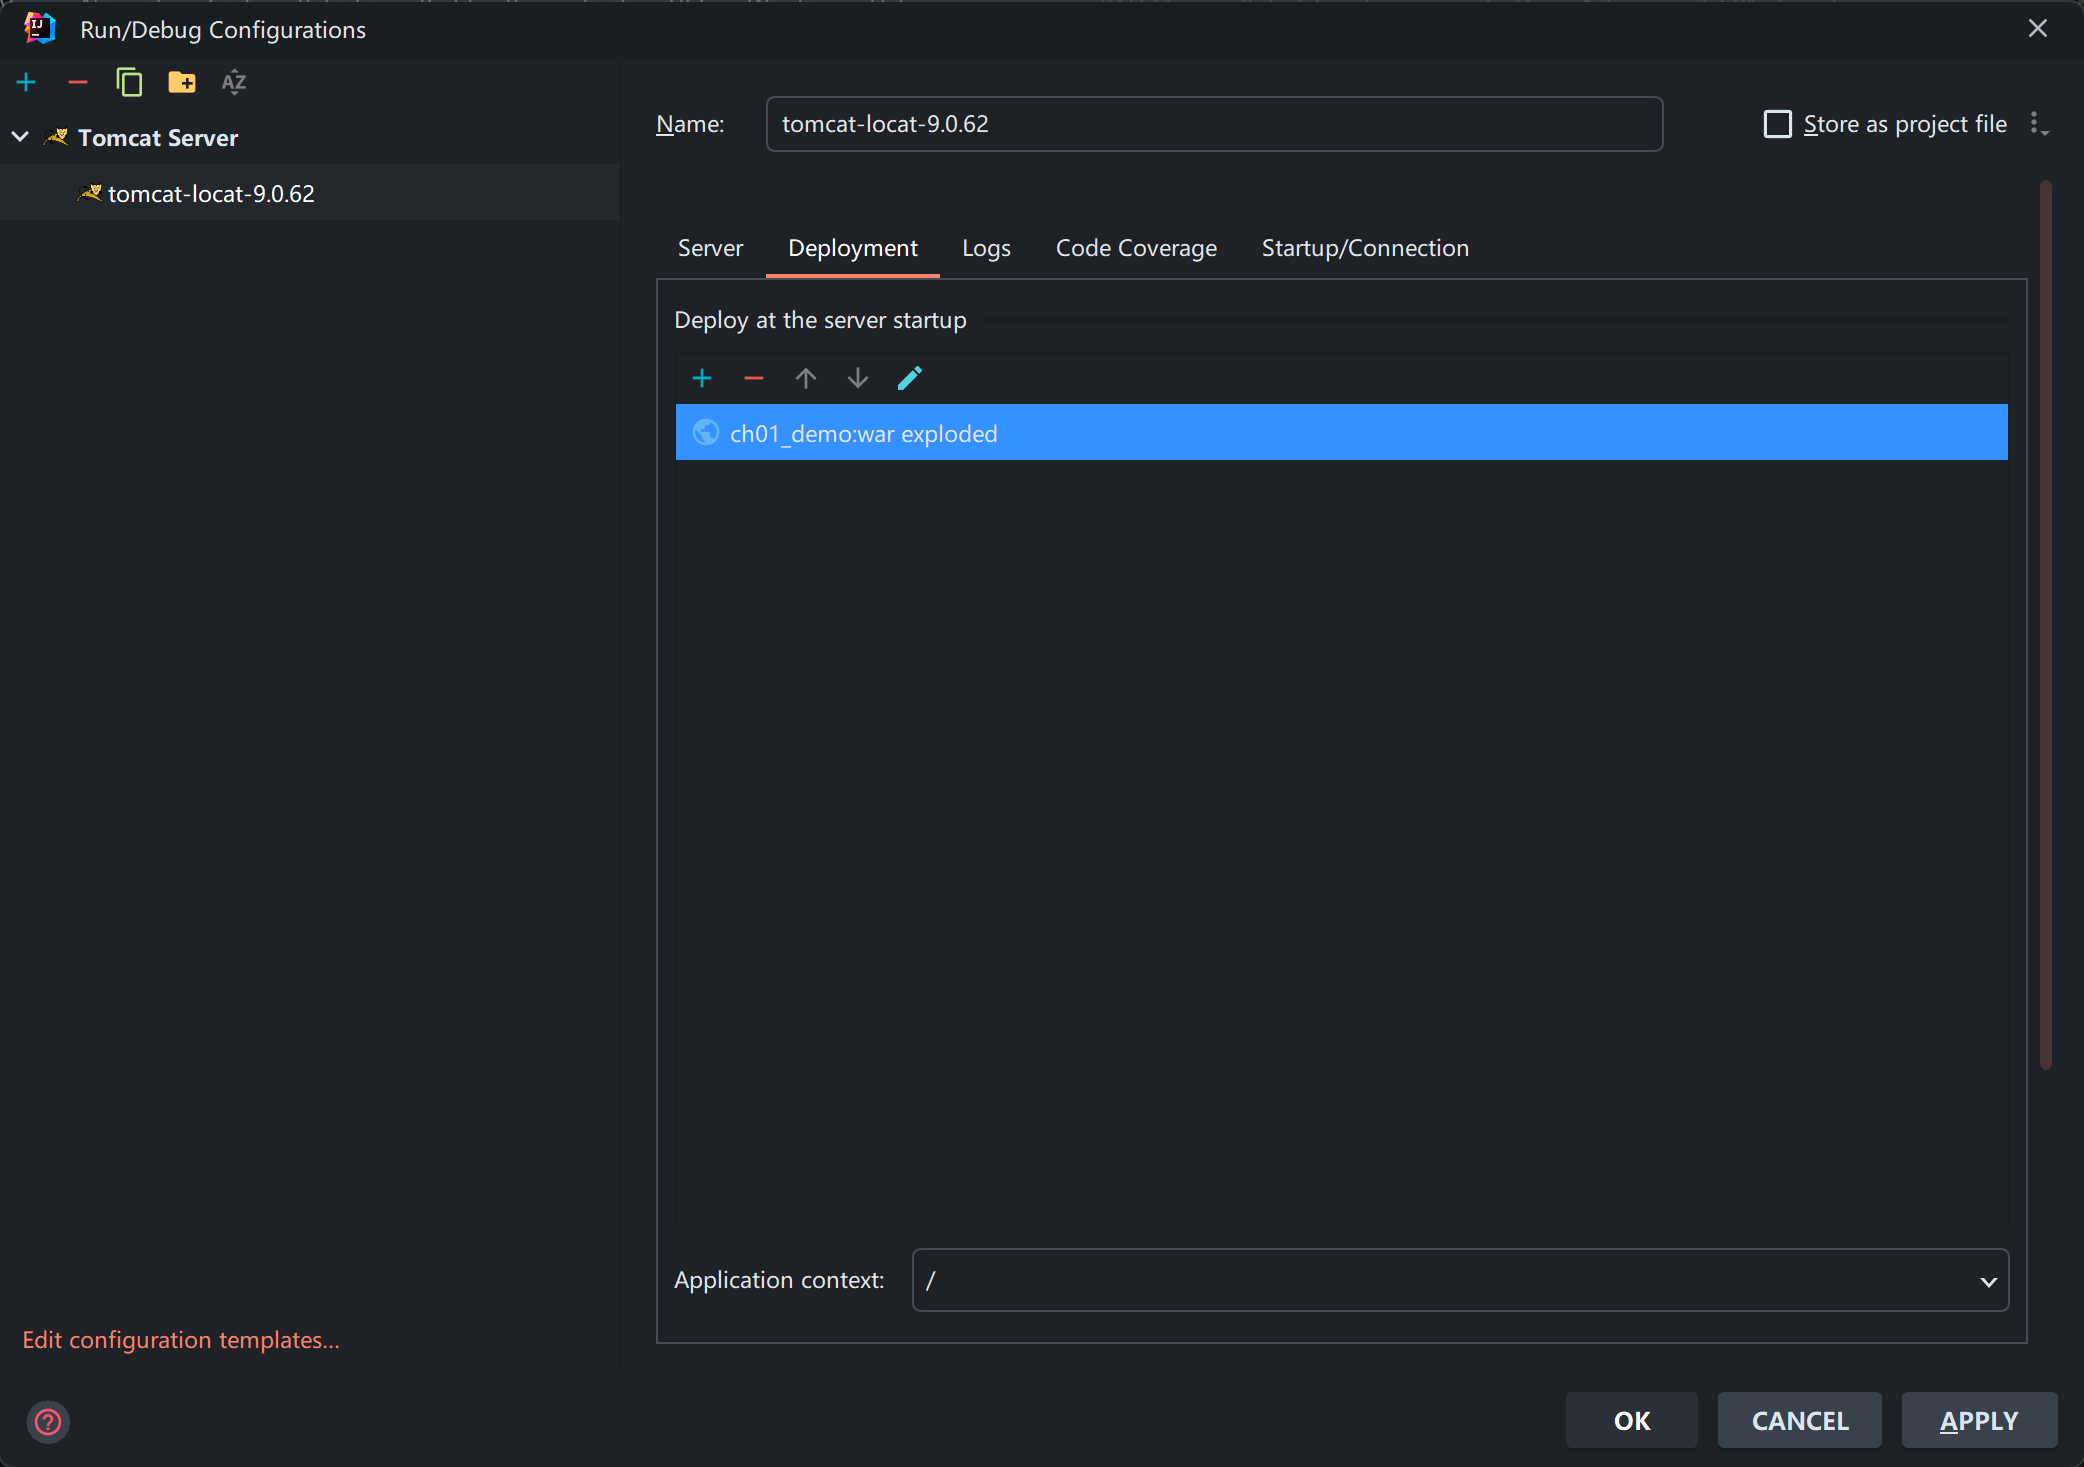Image resolution: width=2084 pixels, height=1467 pixels.
Task: Move deployment artifact up
Action: tap(806, 378)
